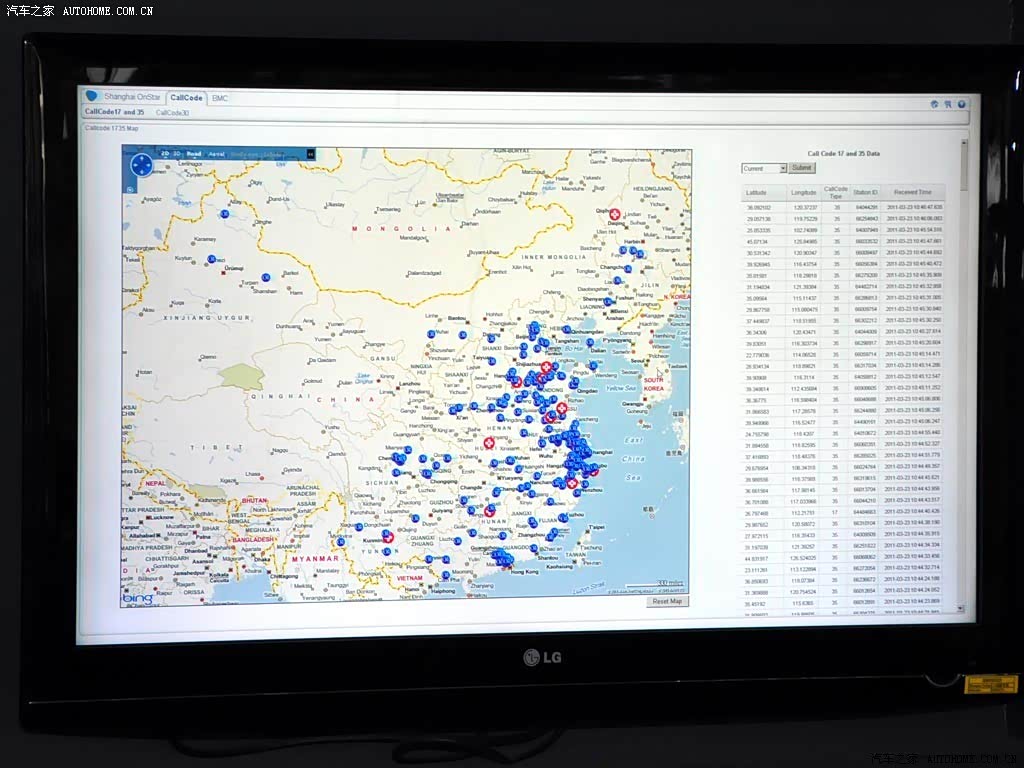Select the Aerial map style
Viewport: 1024px width, 768px height.
click(x=216, y=155)
